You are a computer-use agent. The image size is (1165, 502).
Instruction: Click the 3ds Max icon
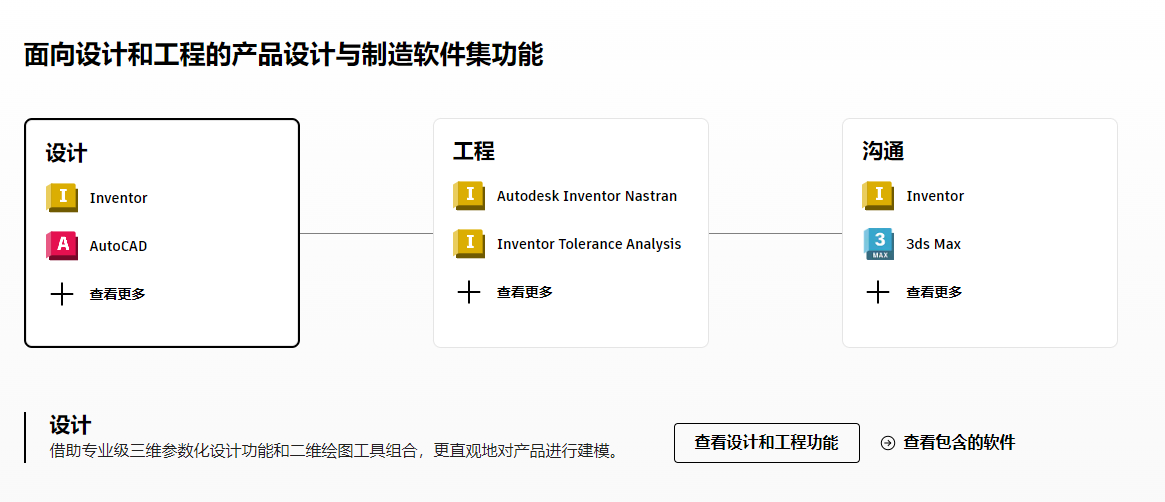point(878,244)
